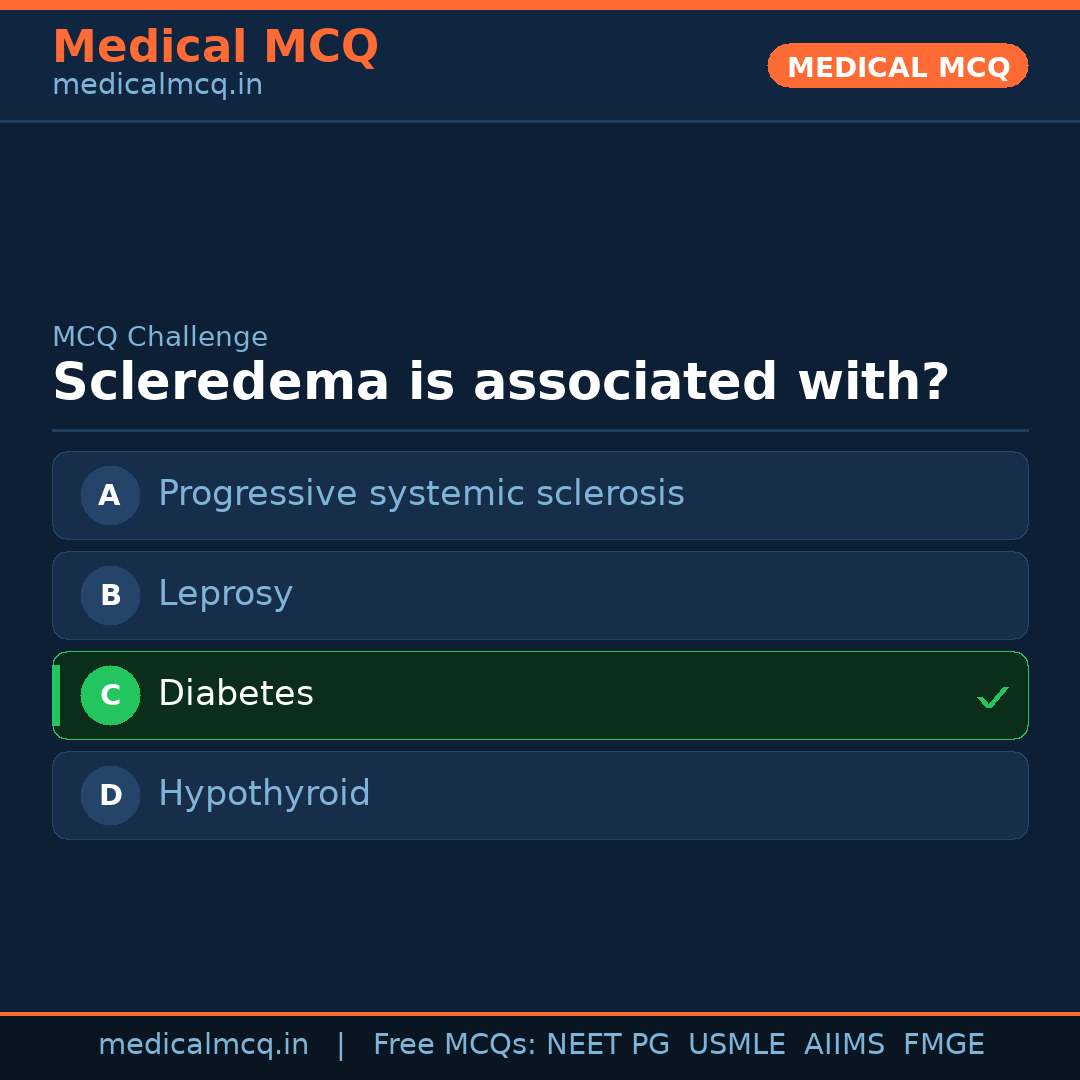Pick the "Leprosy" answer text
1080x1080 pixels.
pos(225,594)
